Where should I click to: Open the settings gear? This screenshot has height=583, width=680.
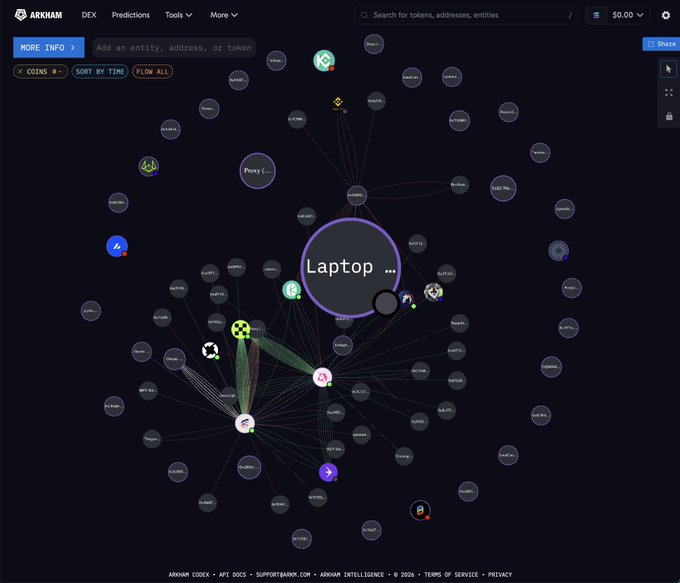click(666, 15)
